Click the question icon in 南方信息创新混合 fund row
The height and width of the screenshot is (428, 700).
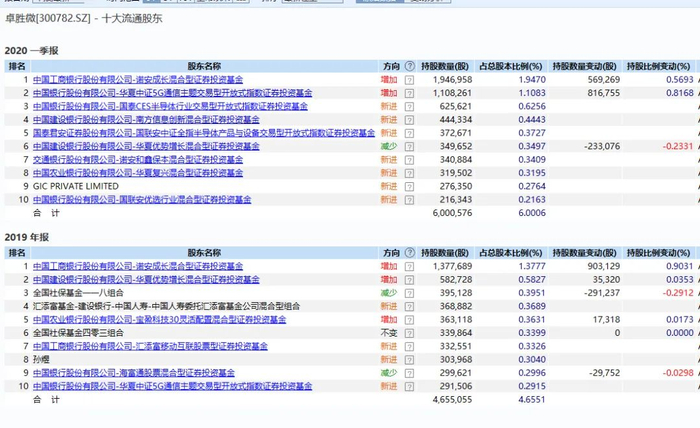[x=410, y=119]
